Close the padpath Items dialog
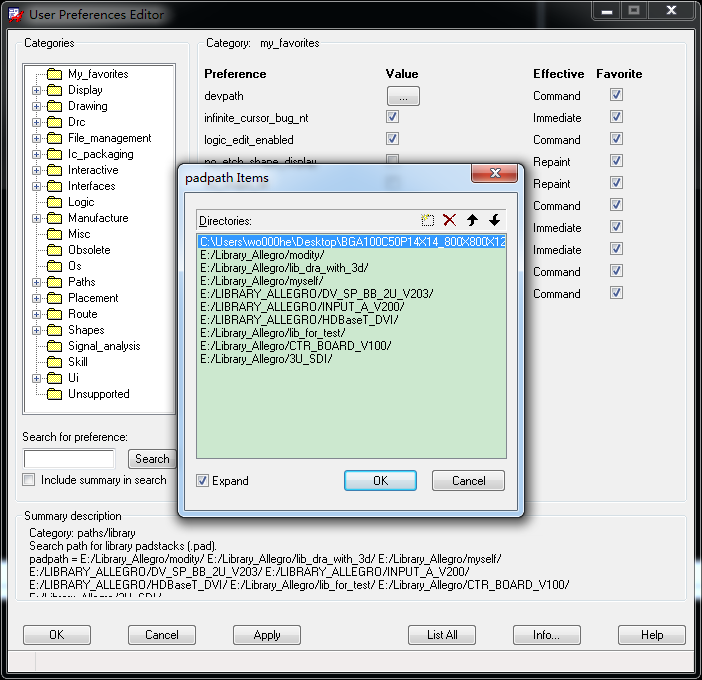 (495, 173)
